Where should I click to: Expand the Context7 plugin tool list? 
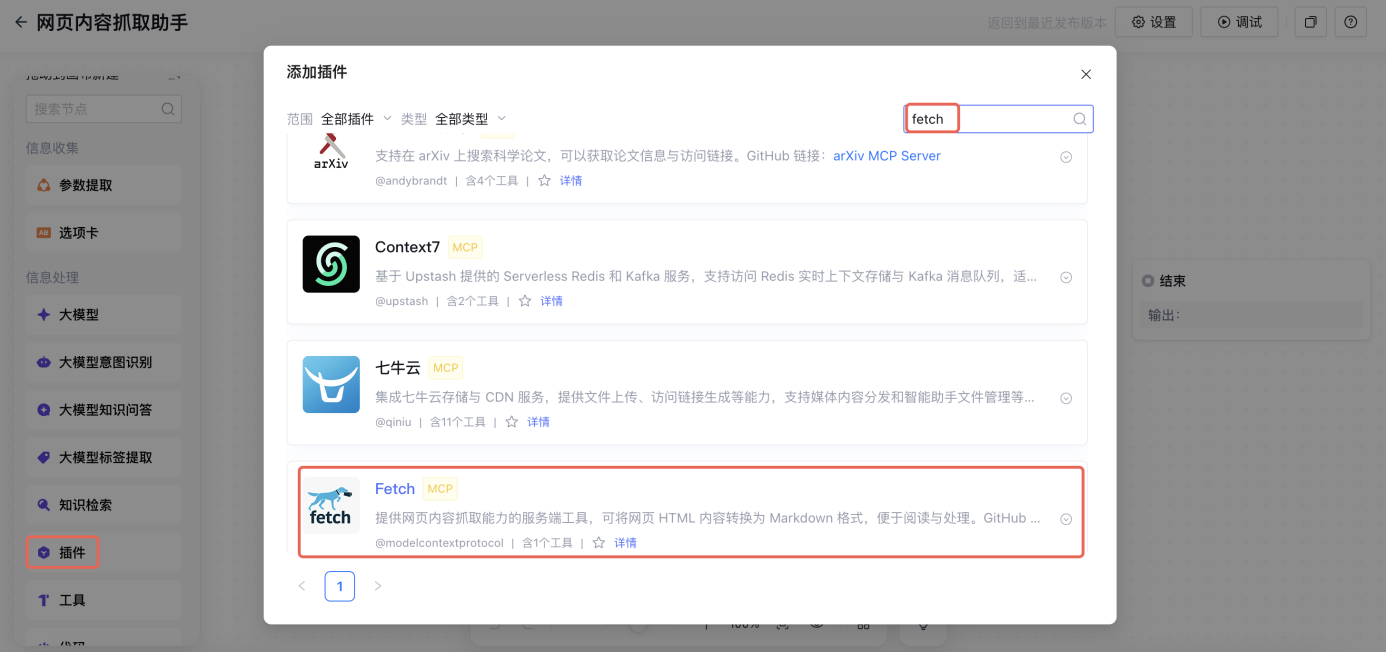pyautogui.click(x=1066, y=278)
